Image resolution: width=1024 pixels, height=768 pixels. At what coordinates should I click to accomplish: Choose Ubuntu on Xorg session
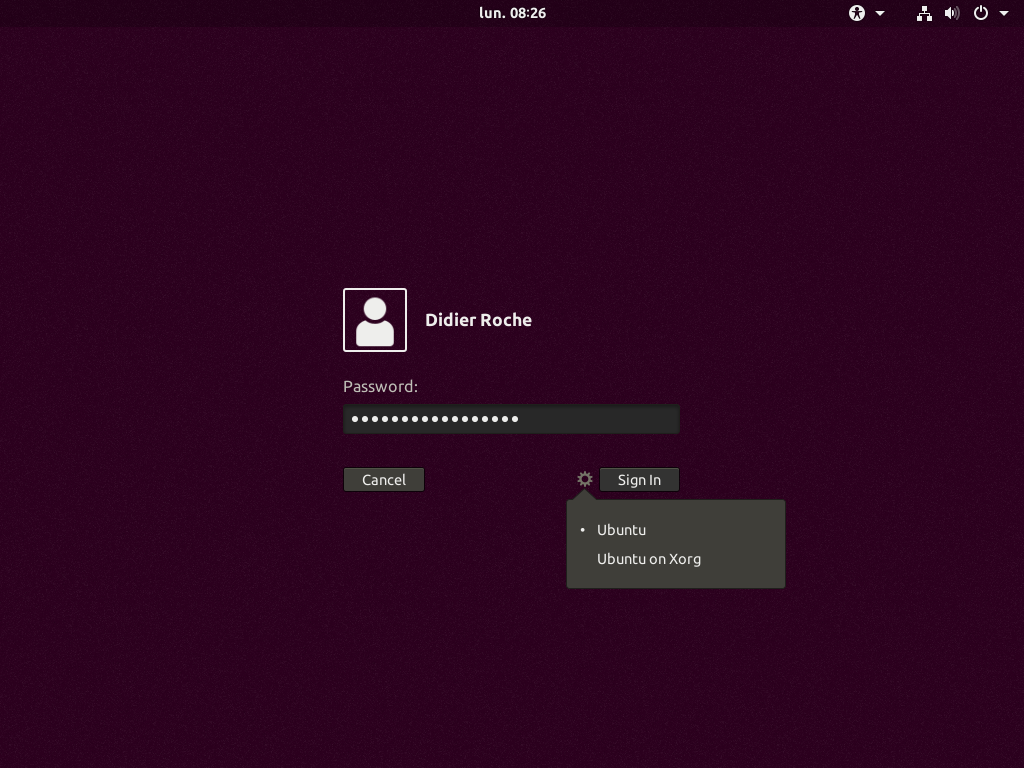pos(676,559)
